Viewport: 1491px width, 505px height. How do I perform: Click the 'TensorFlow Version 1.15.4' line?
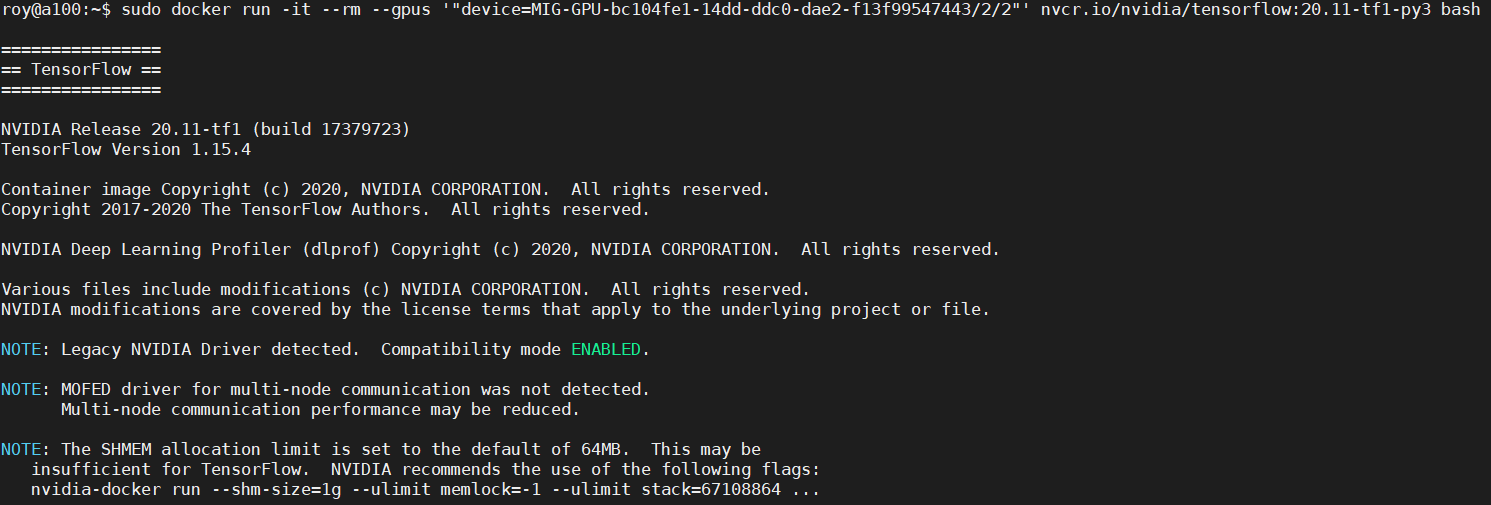pyautogui.click(x=126, y=150)
